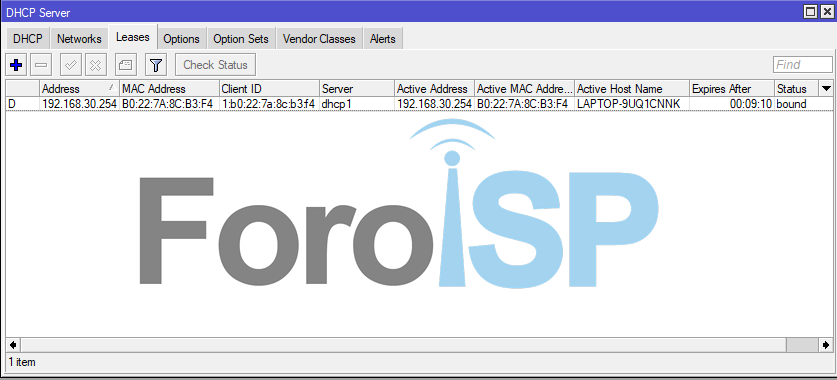Viewport: 837px width, 380px height.
Task: Click the Active MAC Address column header
Action: pyautogui.click(x=525, y=89)
